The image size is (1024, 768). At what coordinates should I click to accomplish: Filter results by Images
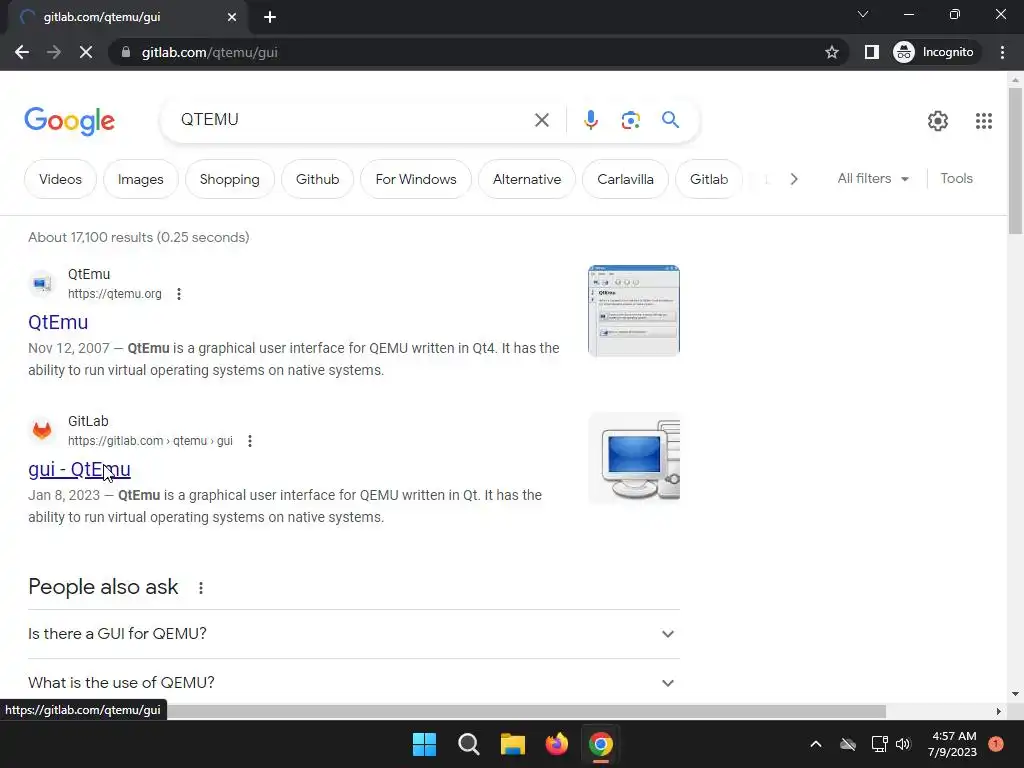coord(140,179)
